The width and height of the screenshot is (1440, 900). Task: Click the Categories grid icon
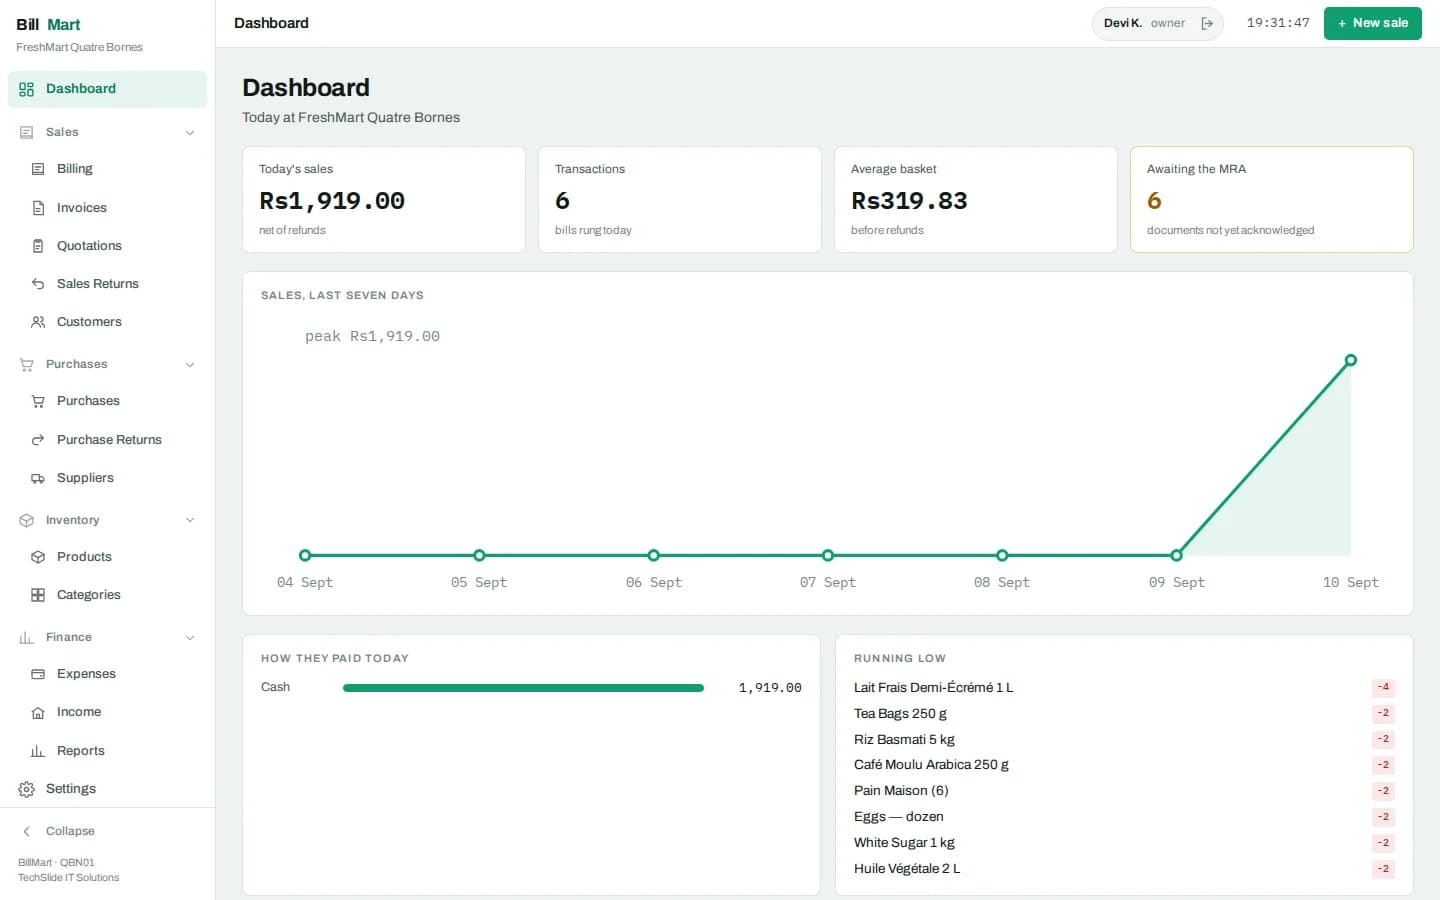point(38,595)
